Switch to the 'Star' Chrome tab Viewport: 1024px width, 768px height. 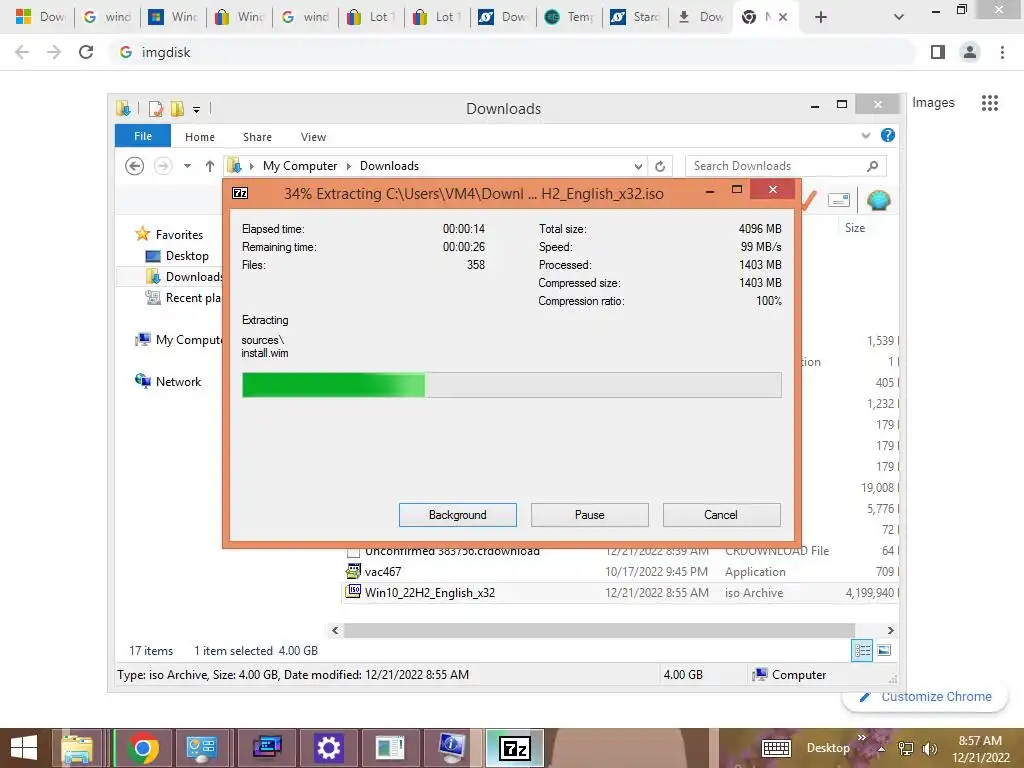click(x=635, y=17)
